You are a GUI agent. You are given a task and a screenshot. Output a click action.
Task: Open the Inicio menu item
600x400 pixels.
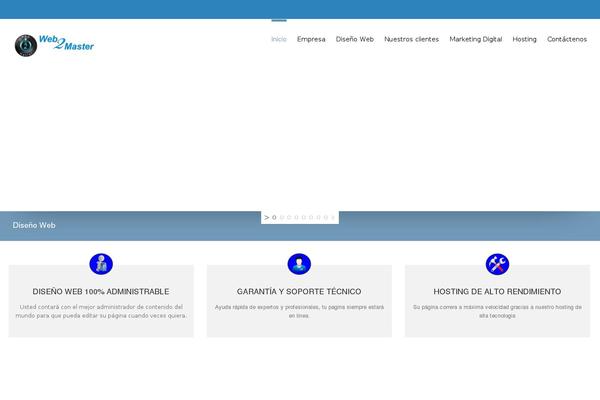(279, 39)
